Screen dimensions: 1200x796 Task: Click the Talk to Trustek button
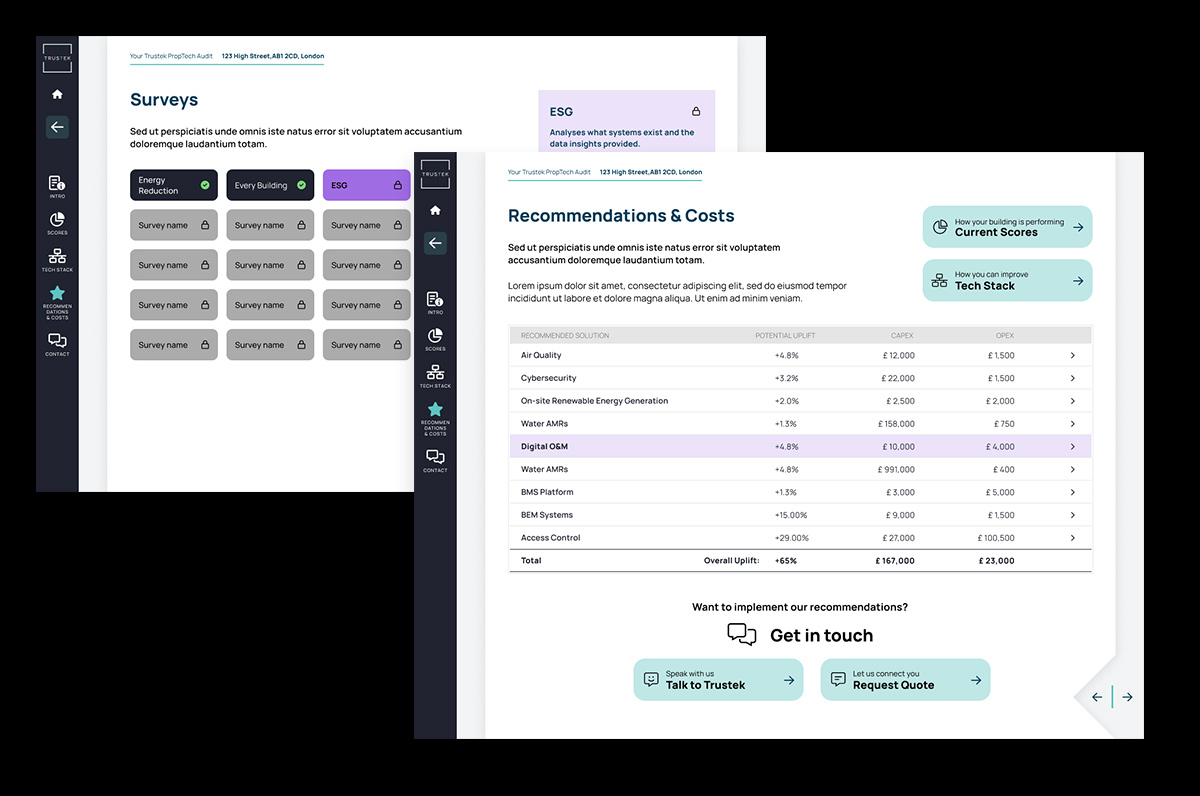[718, 679]
